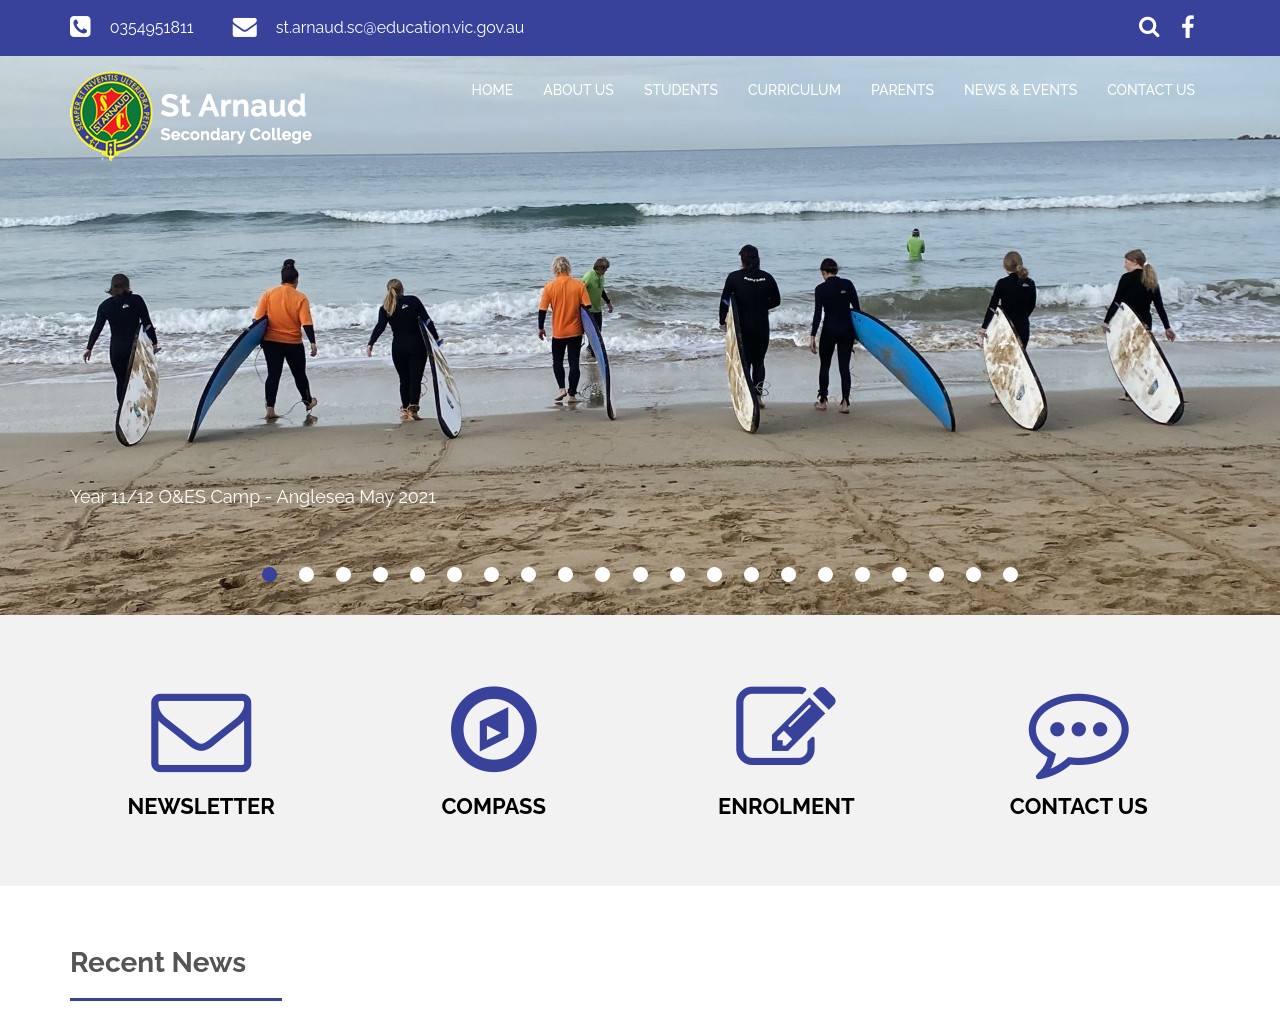Open the search magnifier icon
Viewport: 1280px width, 1024px height.
[x=1149, y=28]
